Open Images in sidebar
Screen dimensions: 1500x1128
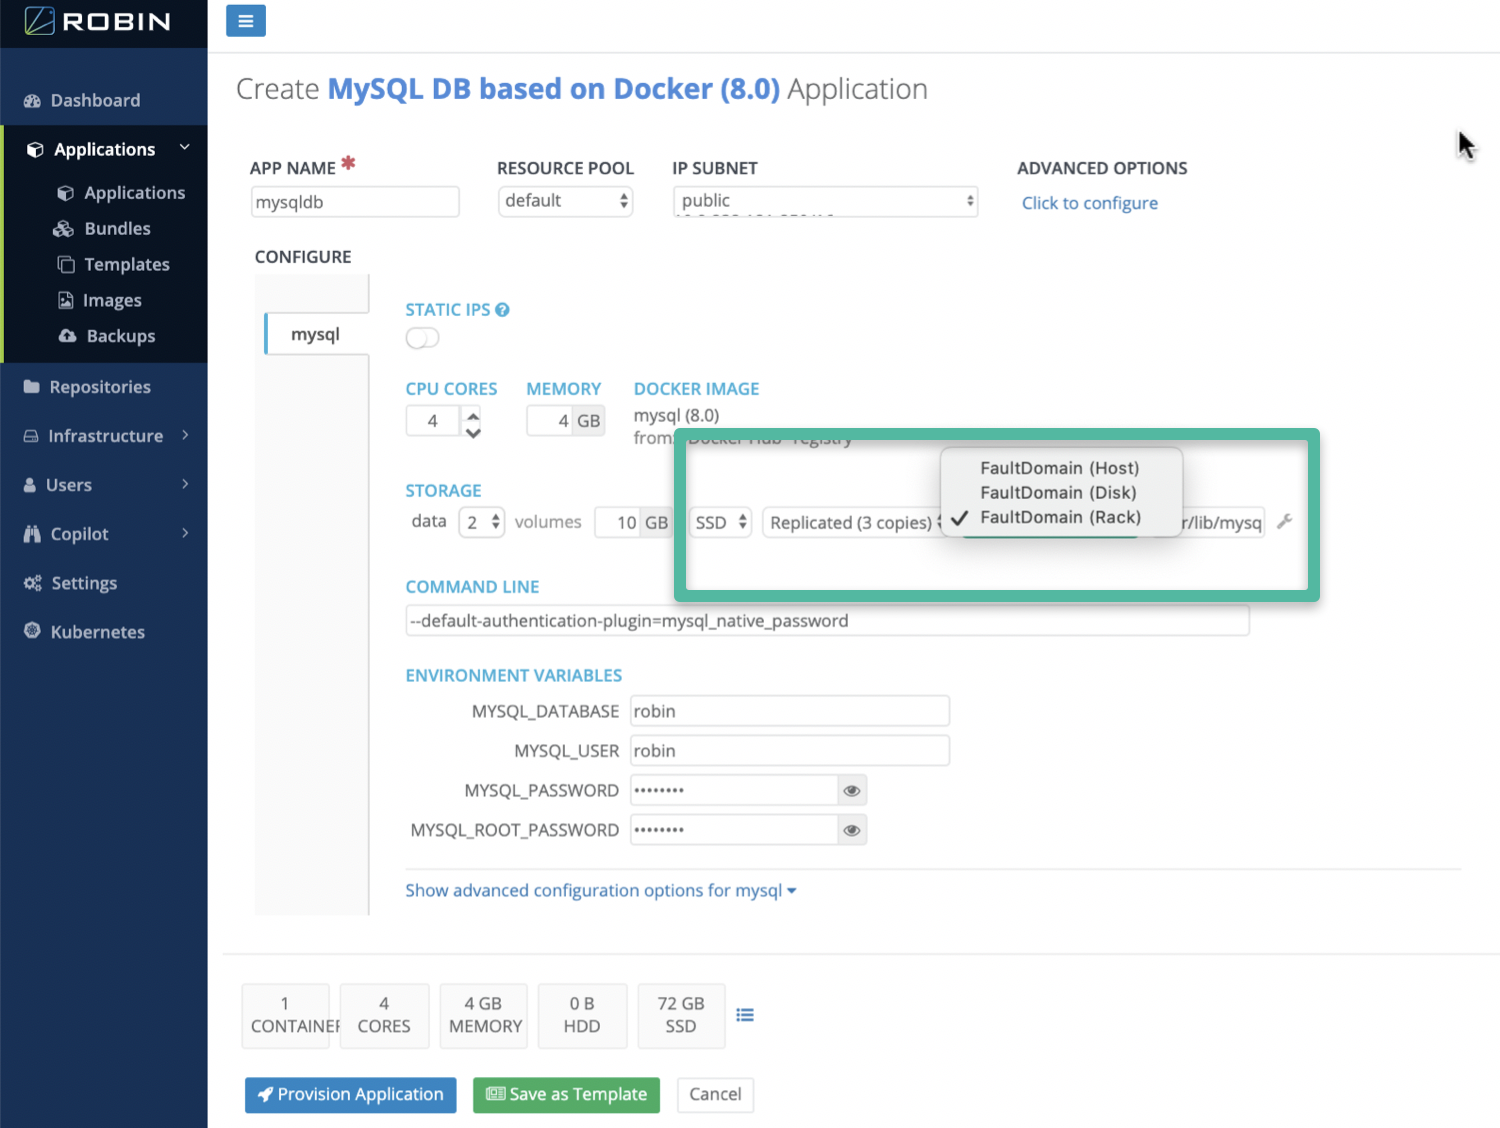(112, 301)
